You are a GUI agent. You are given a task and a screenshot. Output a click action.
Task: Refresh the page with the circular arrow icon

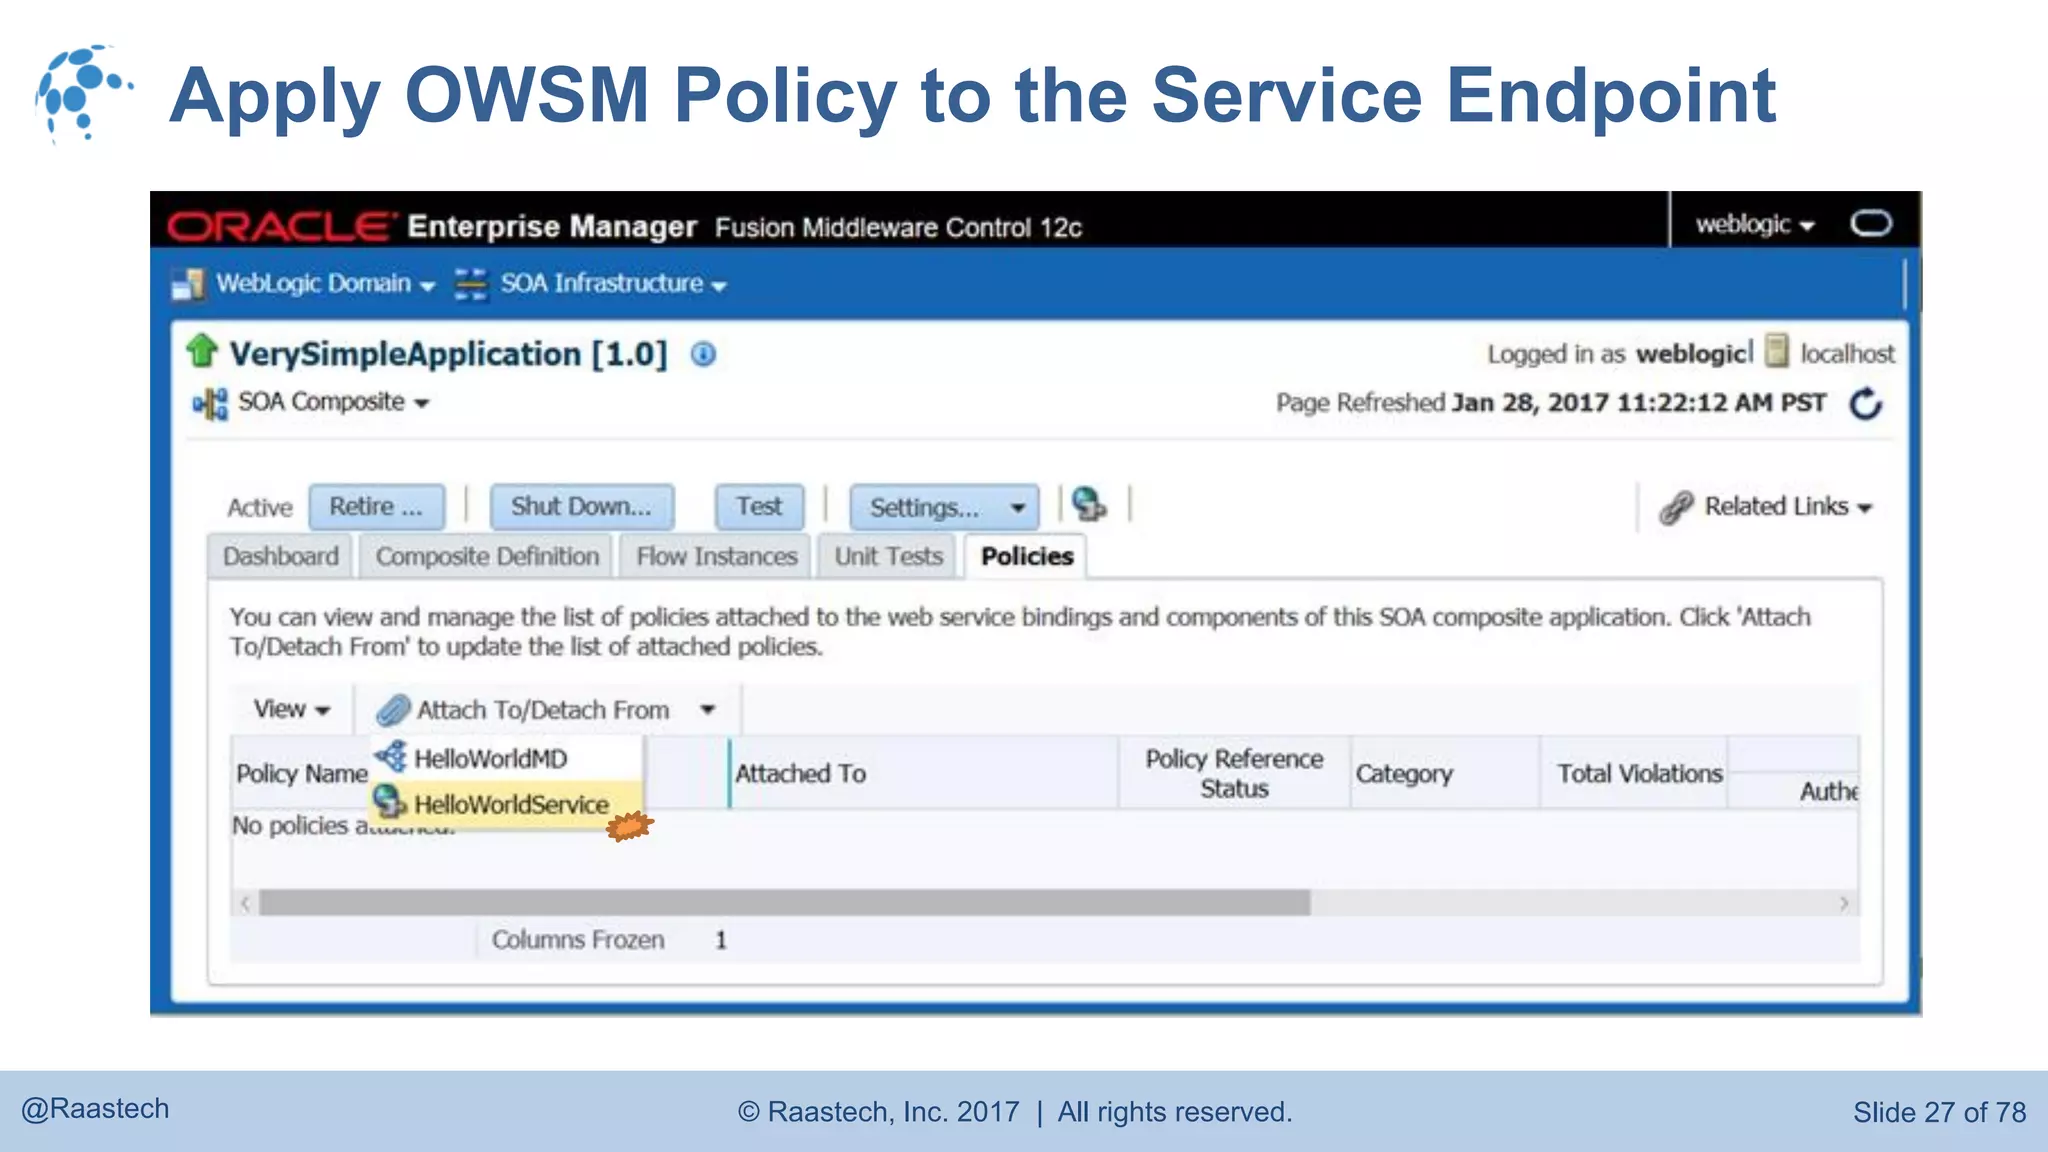[x=1866, y=404]
